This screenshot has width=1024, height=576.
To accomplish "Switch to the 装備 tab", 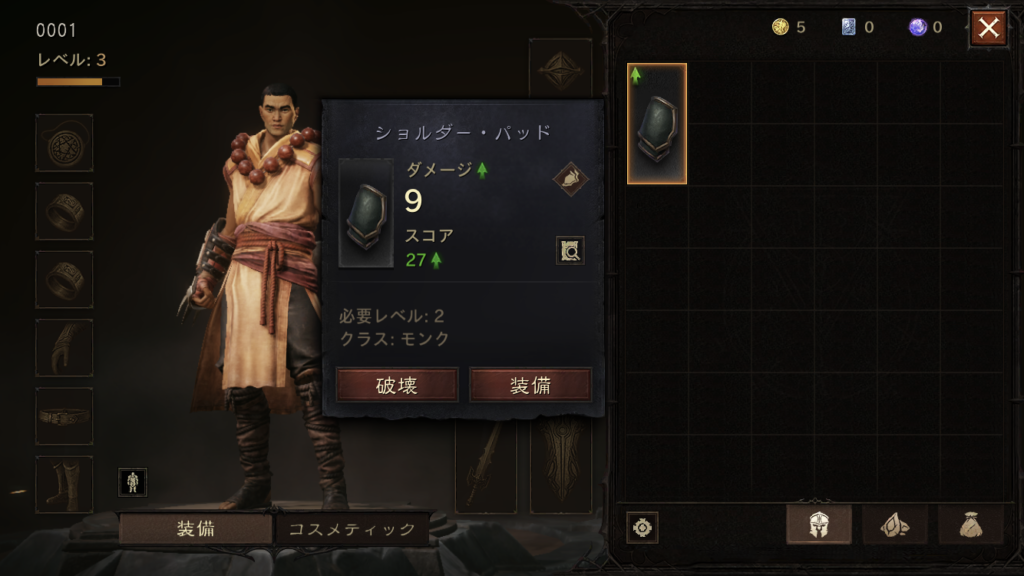I will [x=195, y=528].
